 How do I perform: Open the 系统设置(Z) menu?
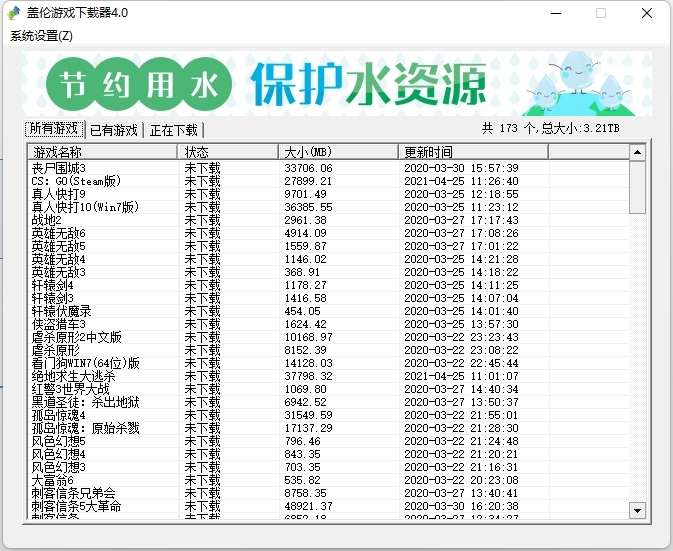41,36
